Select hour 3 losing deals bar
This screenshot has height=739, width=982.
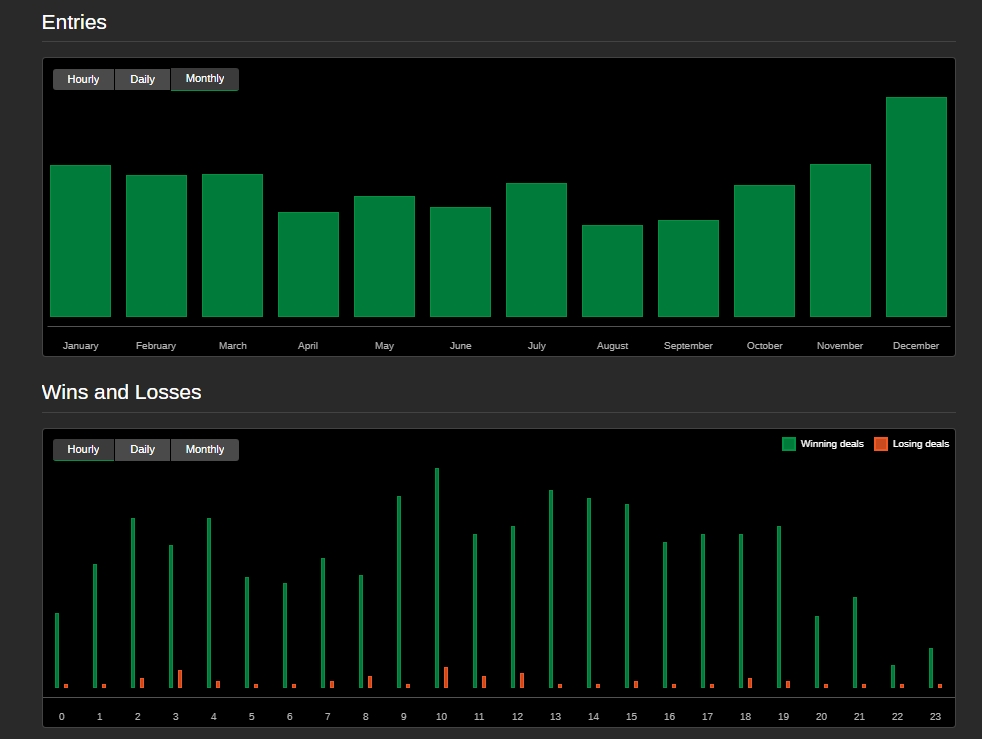click(x=180, y=679)
